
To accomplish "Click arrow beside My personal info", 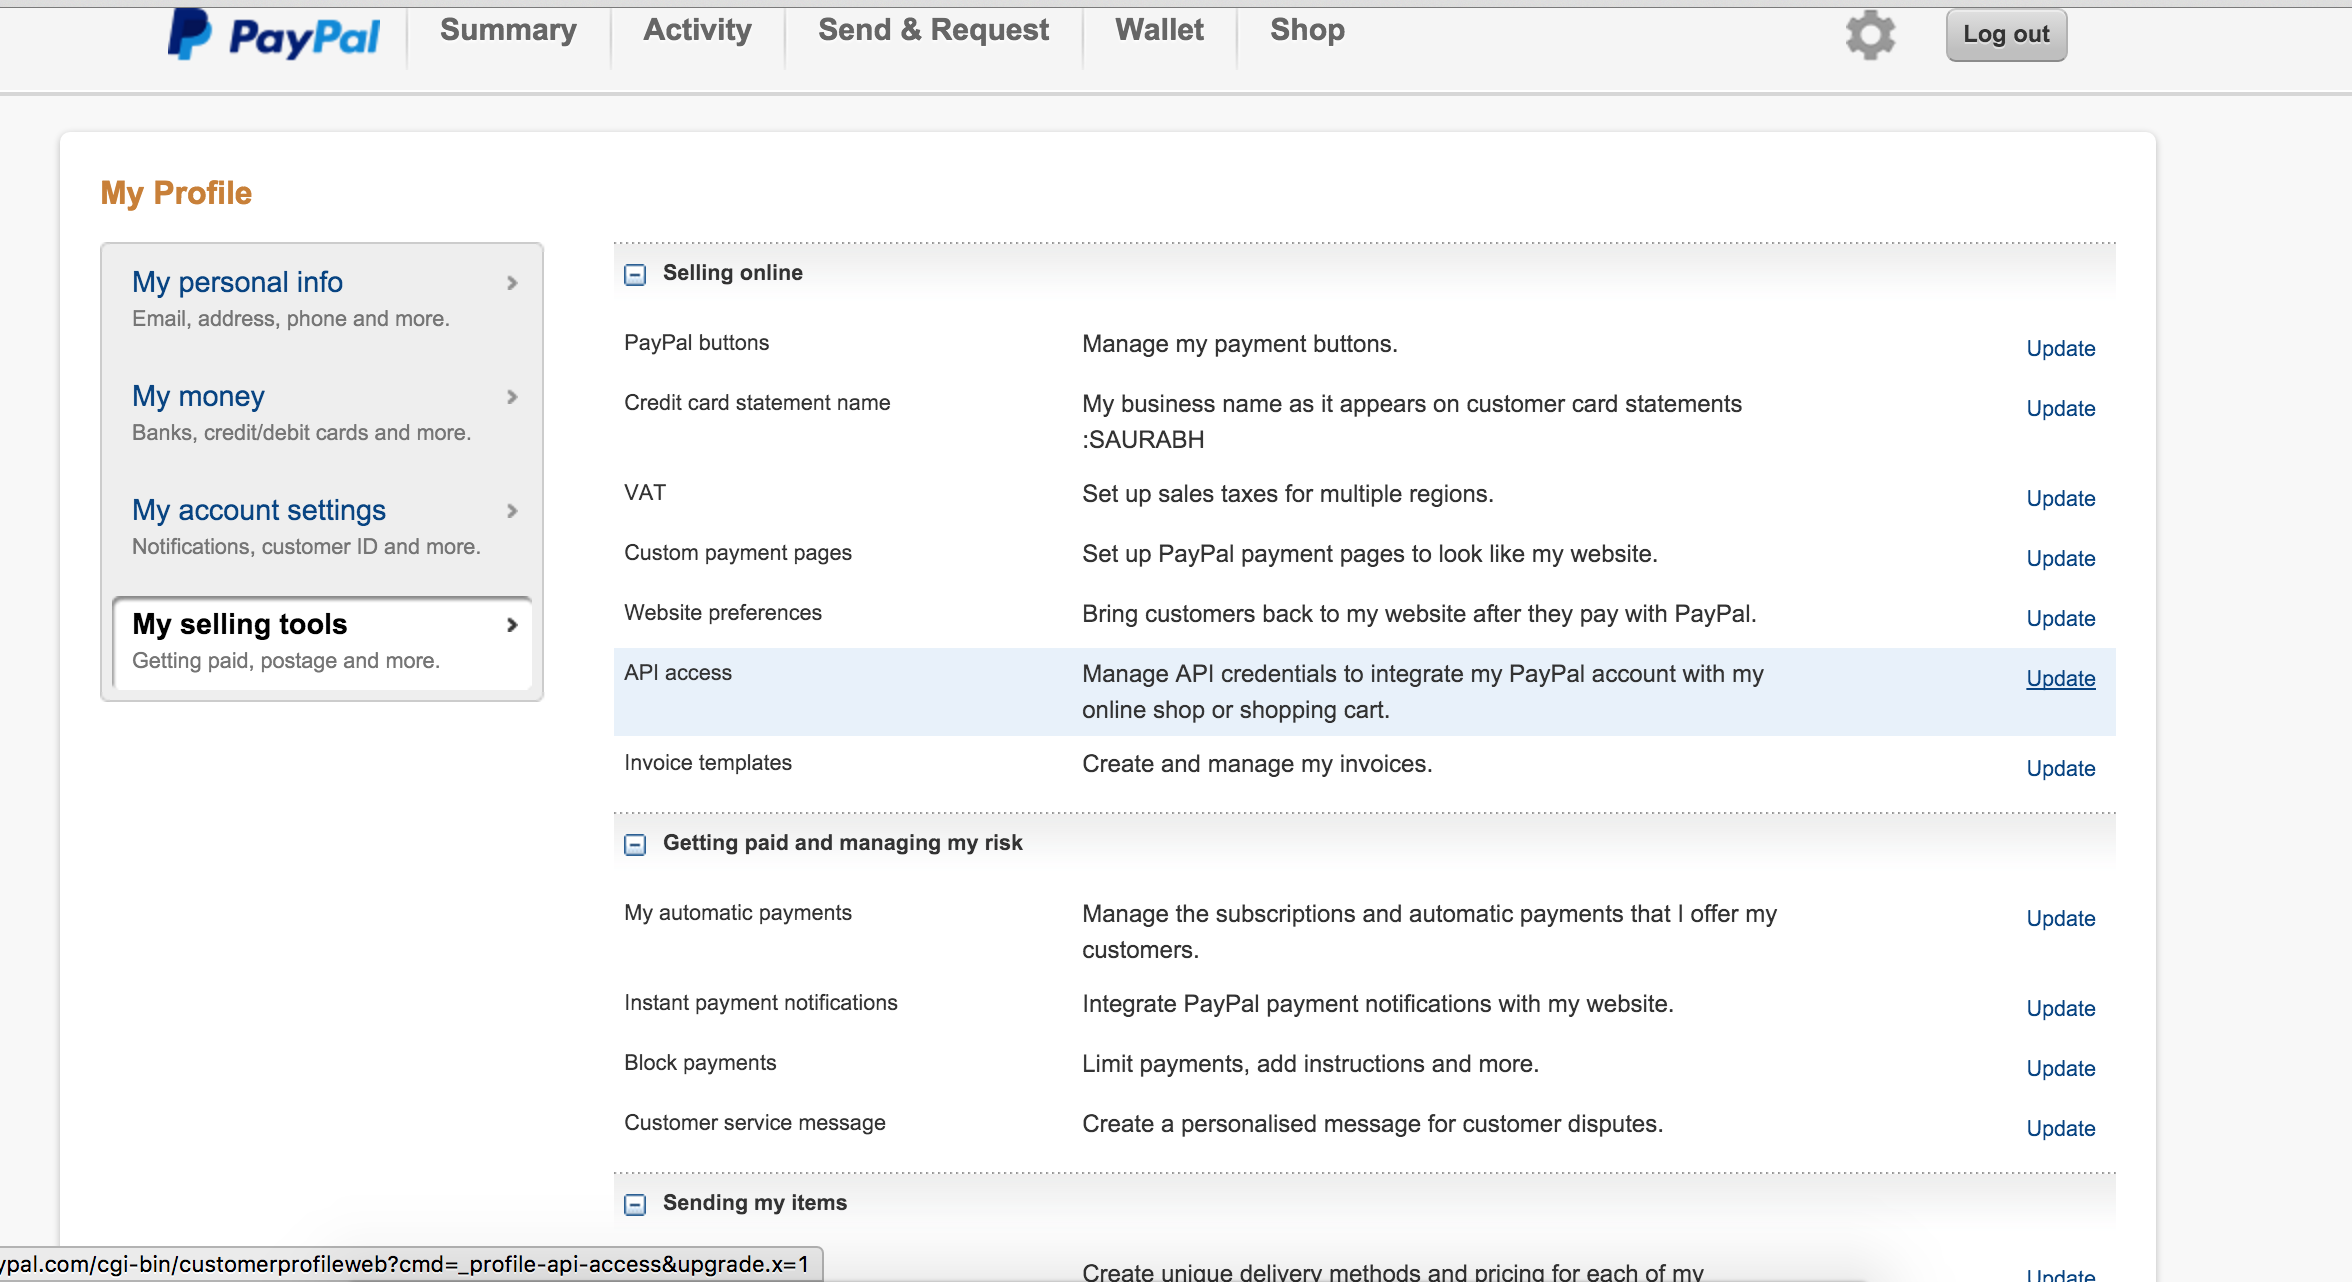I will coord(512,283).
